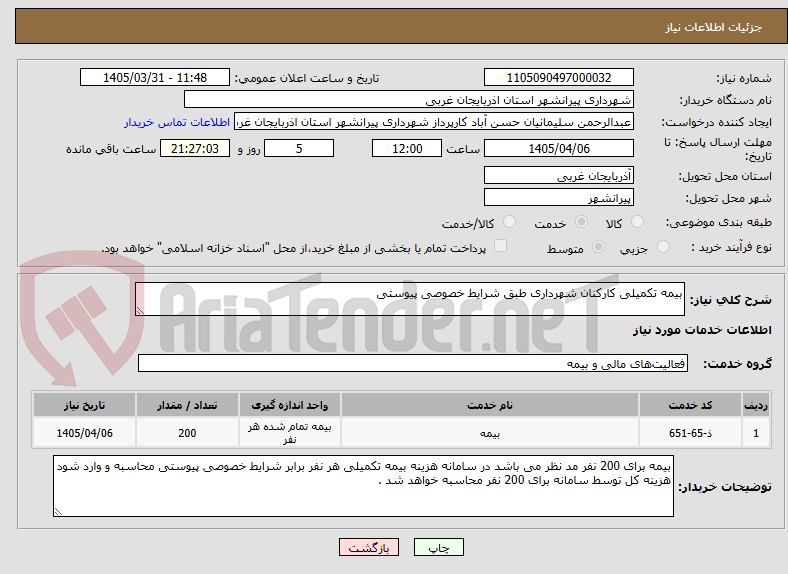Click the جزئیات اطلاعات نیاز page header
The width and height of the screenshot is (788, 574).
tap(714, 27)
